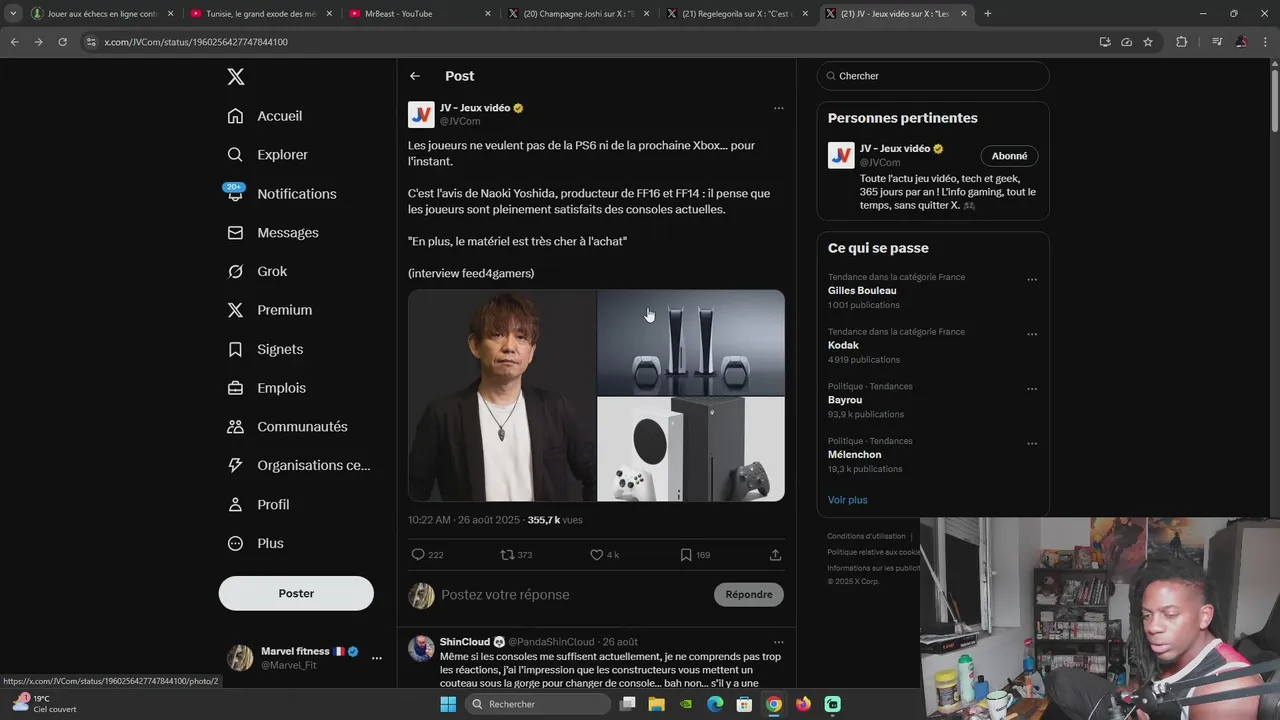Open the Chrome extensions puzzle icon
The height and width of the screenshot is (720, 1280).
pyautogui.click(x=1181, y=42)
